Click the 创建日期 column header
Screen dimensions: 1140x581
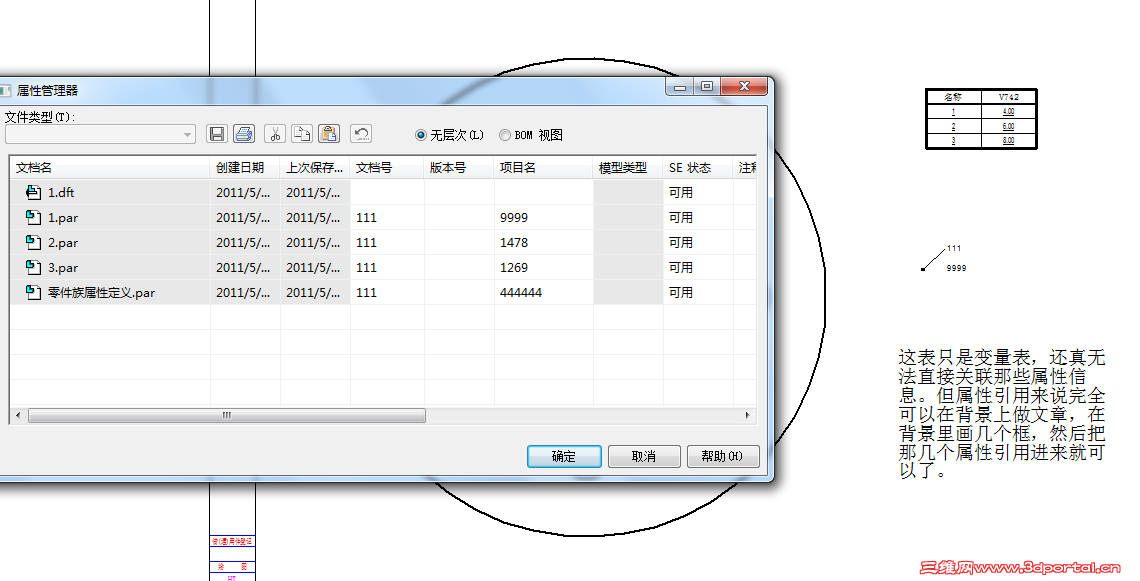pos(245,167)
